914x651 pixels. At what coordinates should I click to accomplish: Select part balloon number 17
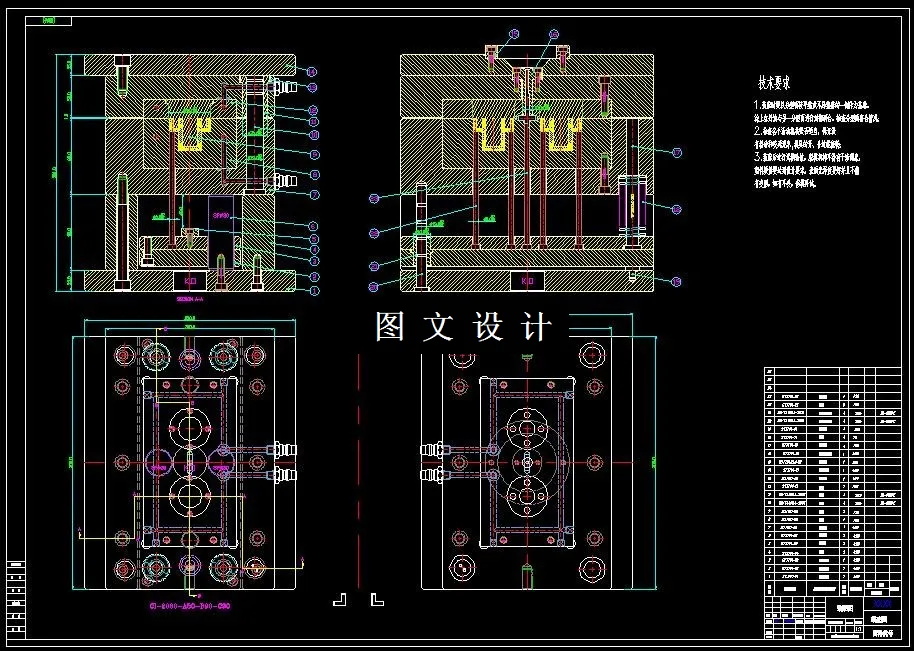pyautogui.click(x=677, y=154)
